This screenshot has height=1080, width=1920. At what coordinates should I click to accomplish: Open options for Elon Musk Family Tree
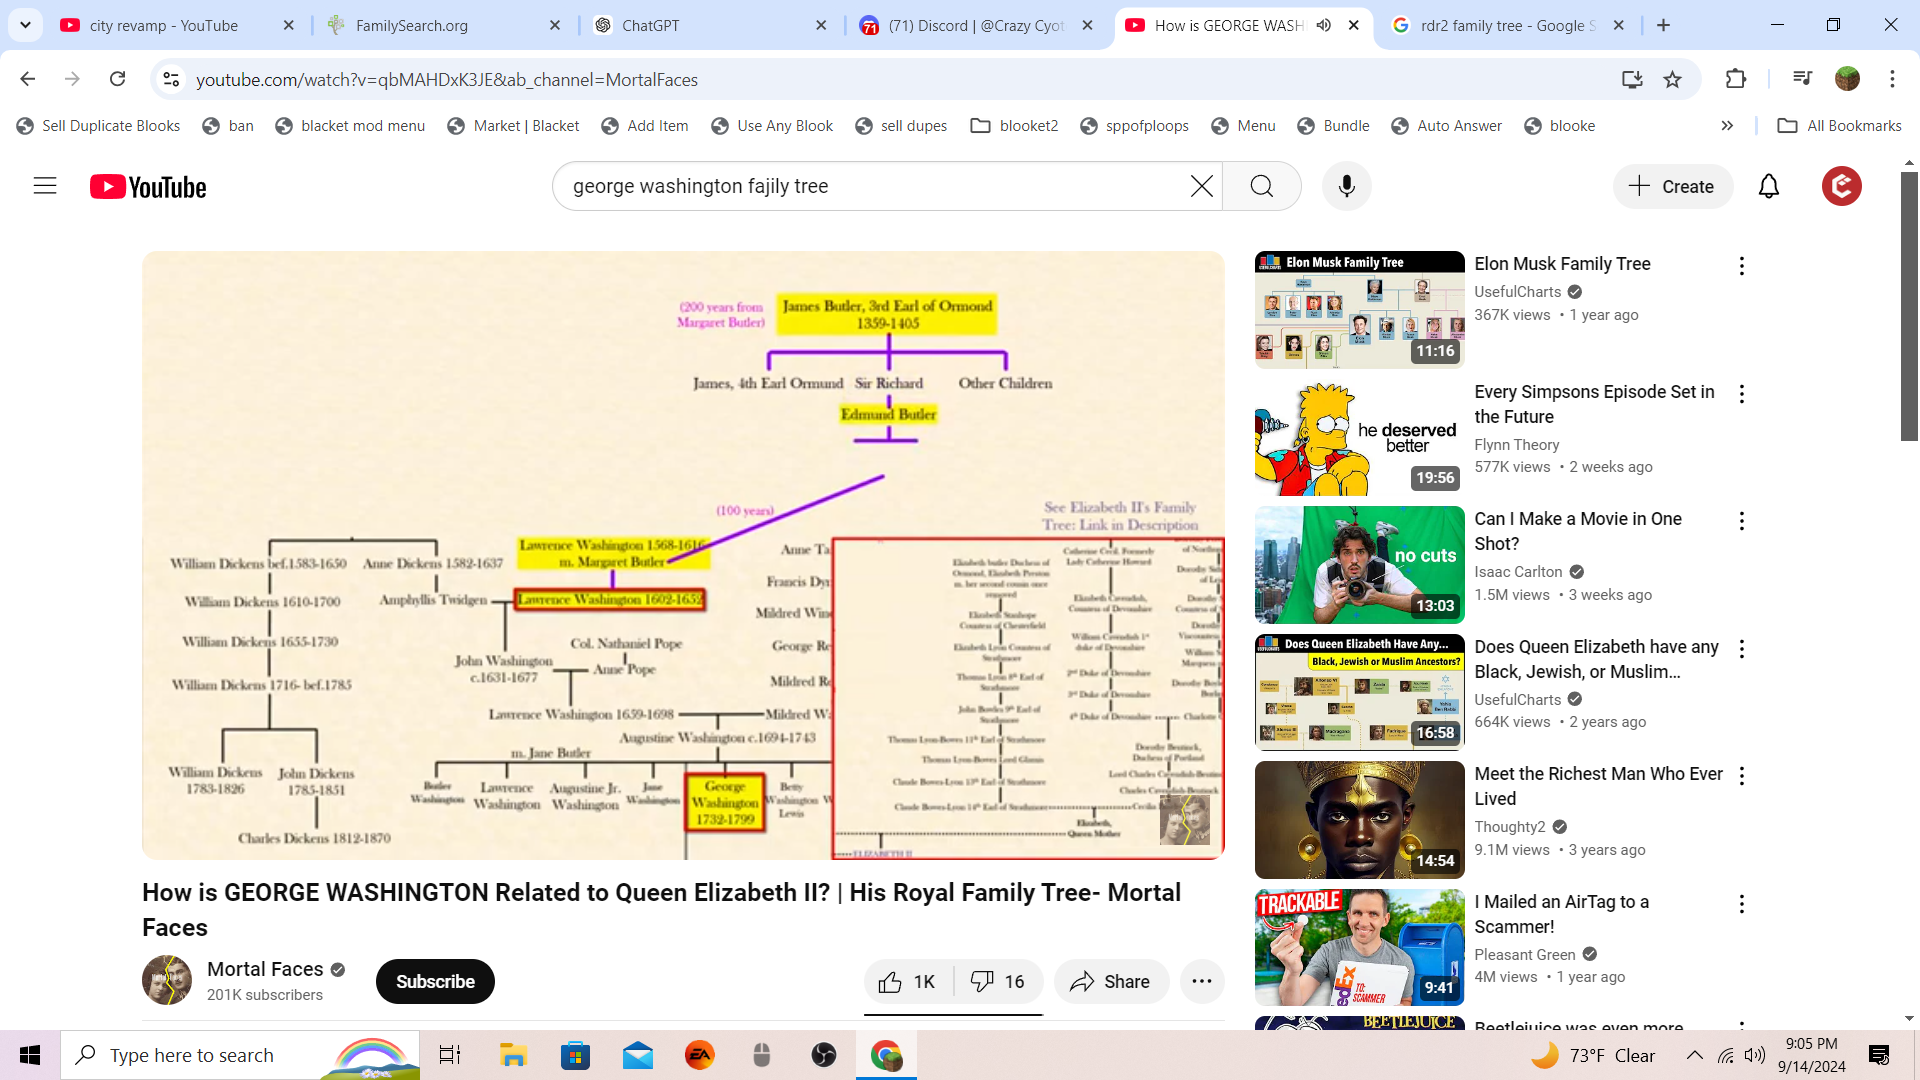[x=1741, y=266]
